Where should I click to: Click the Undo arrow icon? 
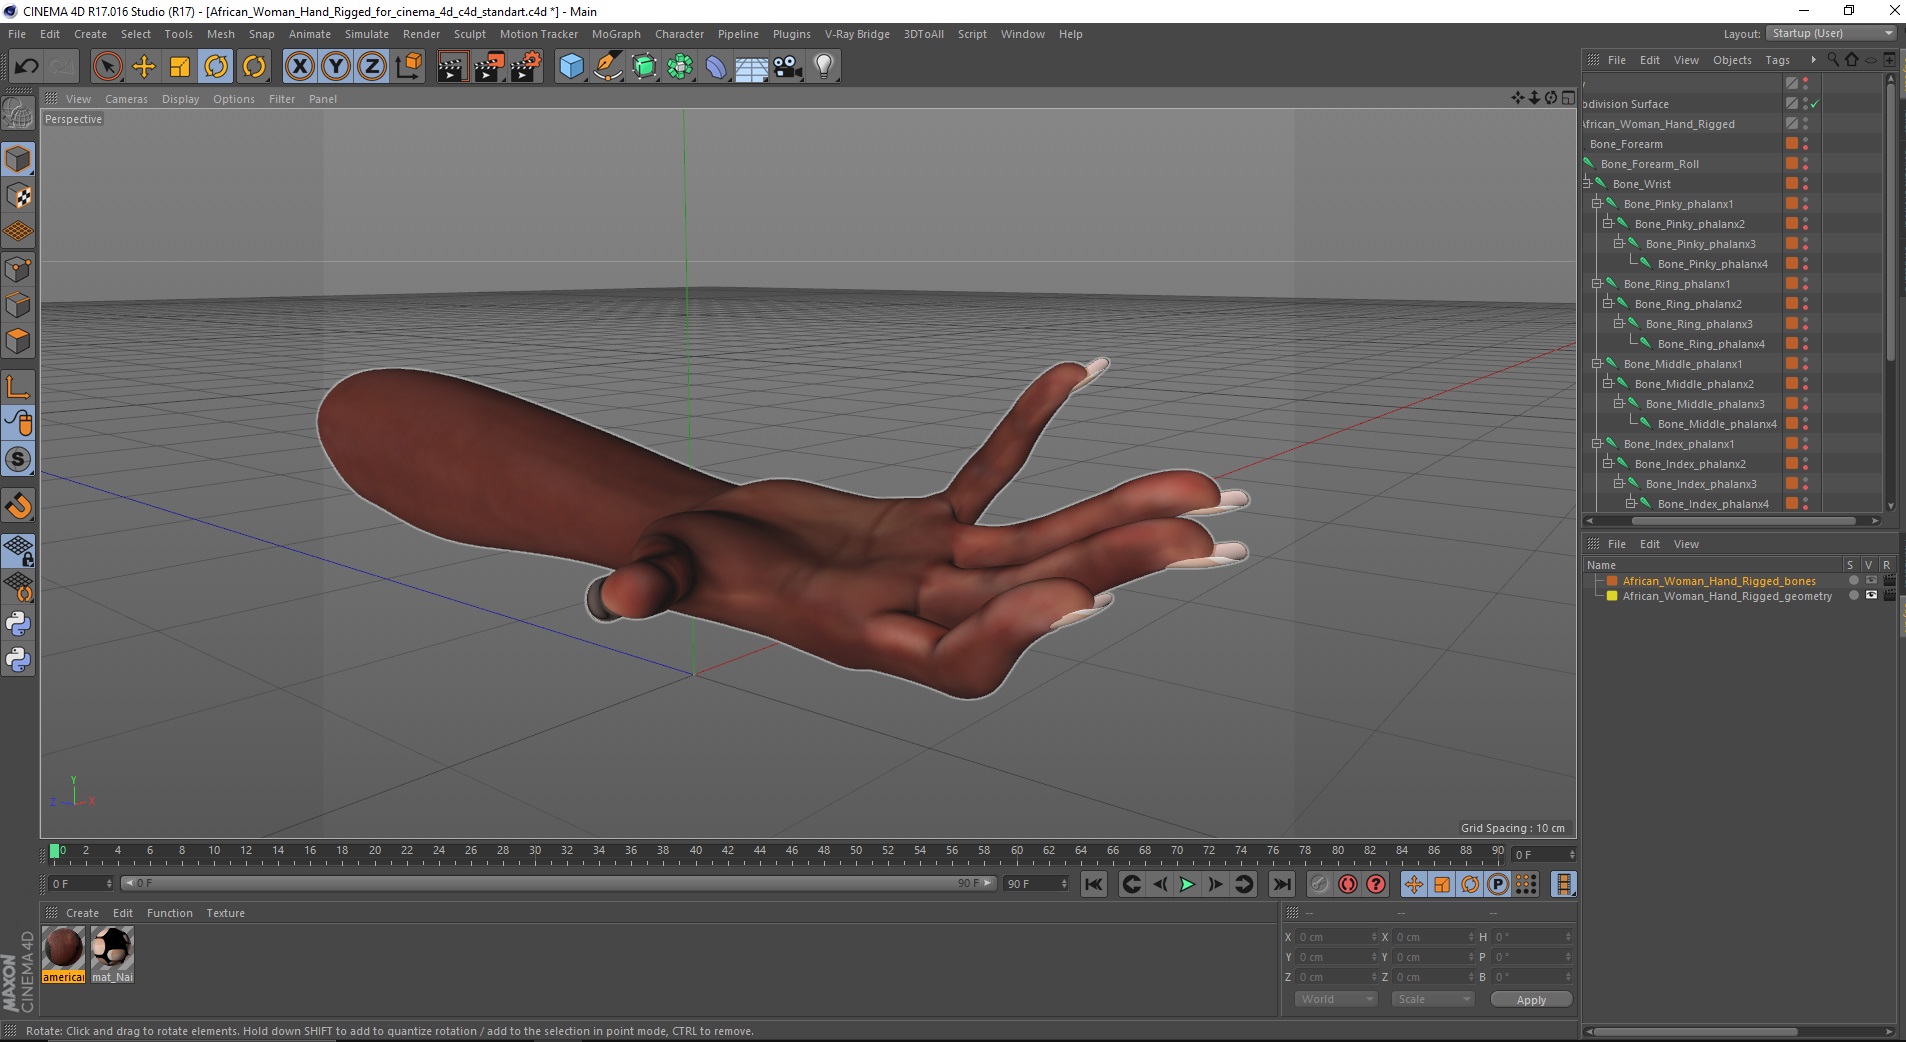tap(26, 66)
